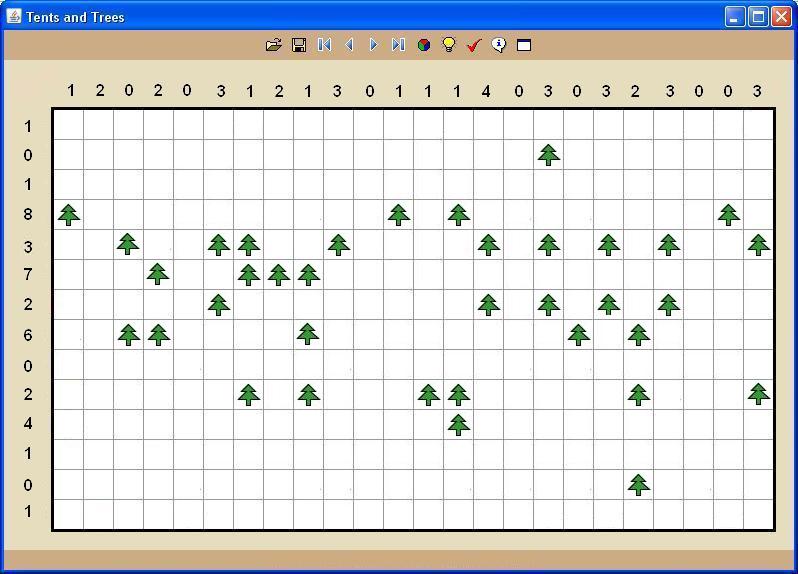Click the light bulb hint icon
Viewport: 798px width, 574px height.
pos(449,45)
